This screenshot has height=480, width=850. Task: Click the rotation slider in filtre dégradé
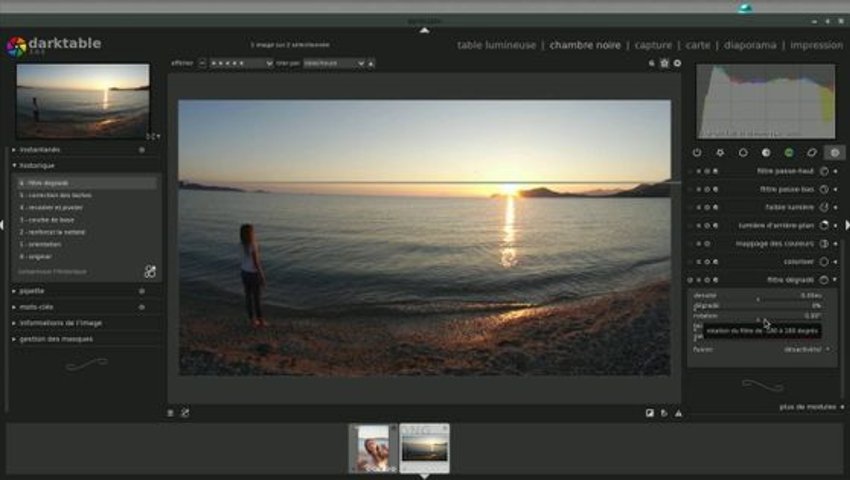point(758,316)
